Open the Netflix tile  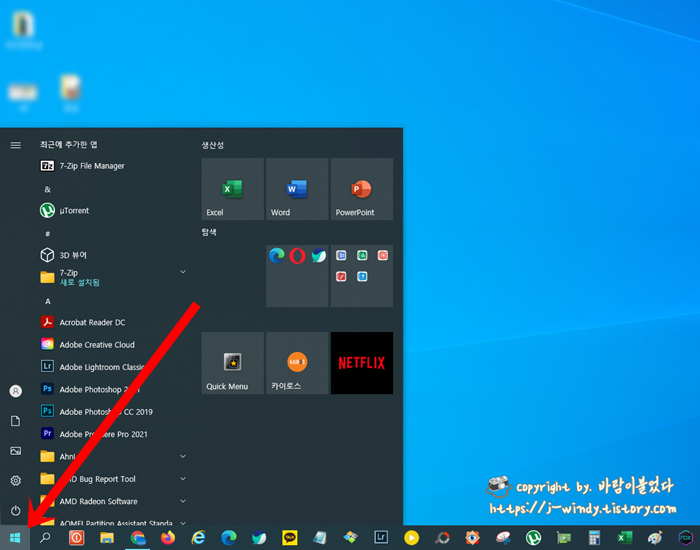coord(362,363)
